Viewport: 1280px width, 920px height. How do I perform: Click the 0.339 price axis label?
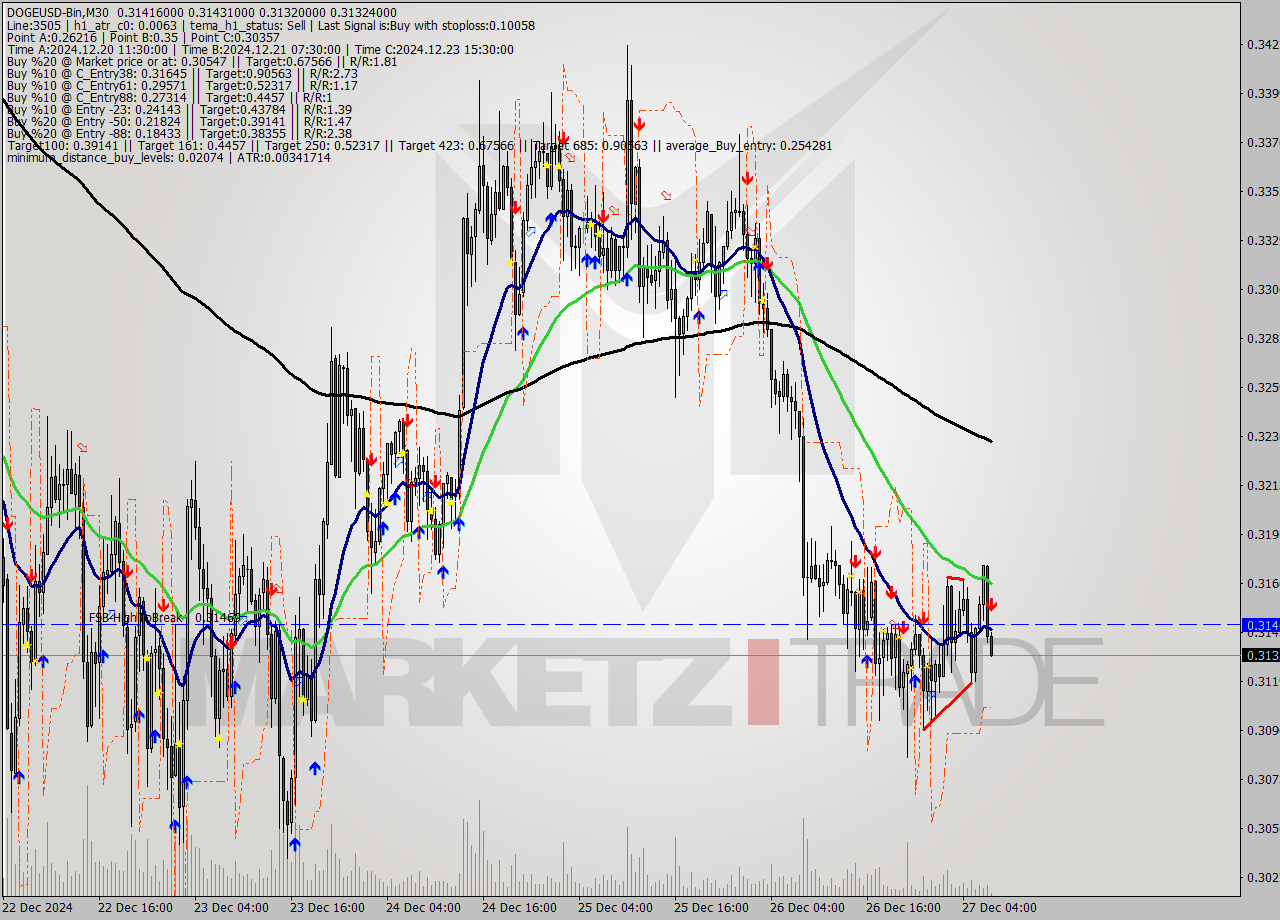pos(1262,93)
